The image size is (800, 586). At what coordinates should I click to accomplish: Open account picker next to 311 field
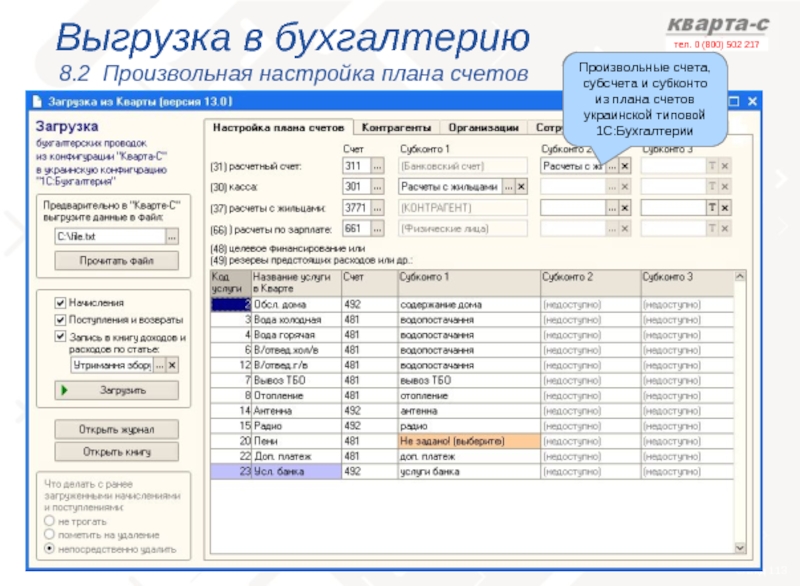point(378,166)
